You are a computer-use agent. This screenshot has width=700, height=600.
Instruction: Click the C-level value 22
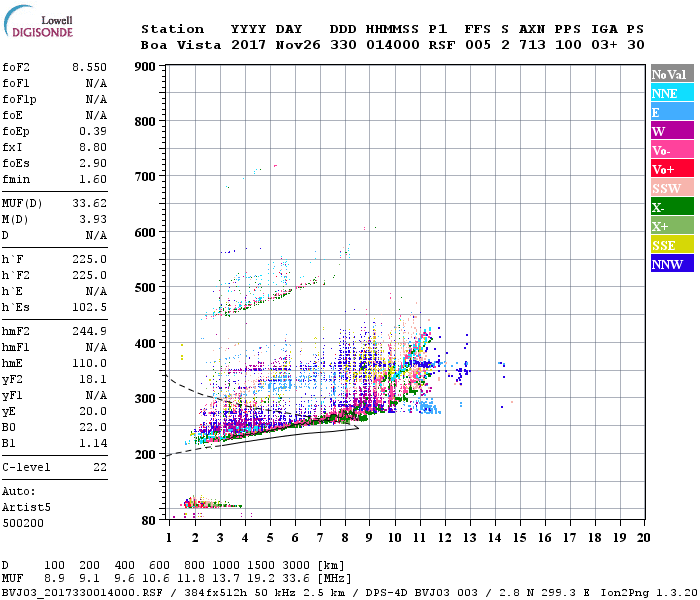tap(100, 467)
